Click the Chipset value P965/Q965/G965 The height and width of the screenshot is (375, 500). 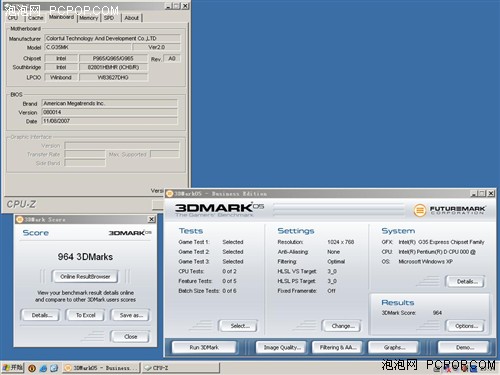[113, 58]
